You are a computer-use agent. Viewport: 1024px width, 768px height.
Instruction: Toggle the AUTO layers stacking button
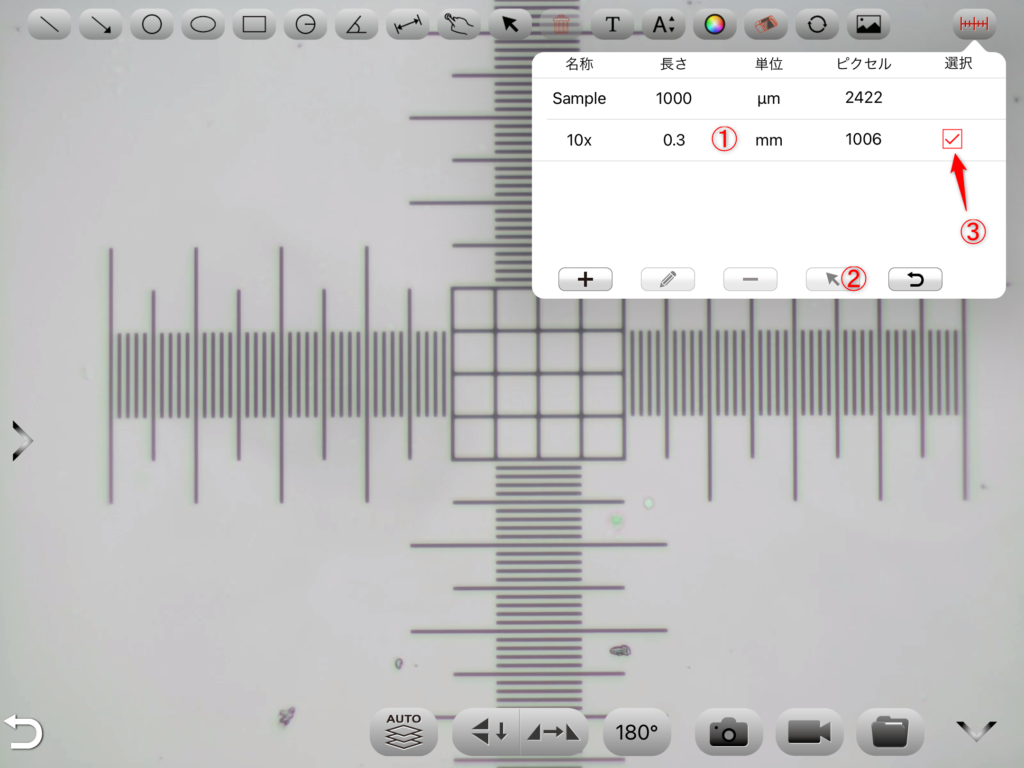404,732
